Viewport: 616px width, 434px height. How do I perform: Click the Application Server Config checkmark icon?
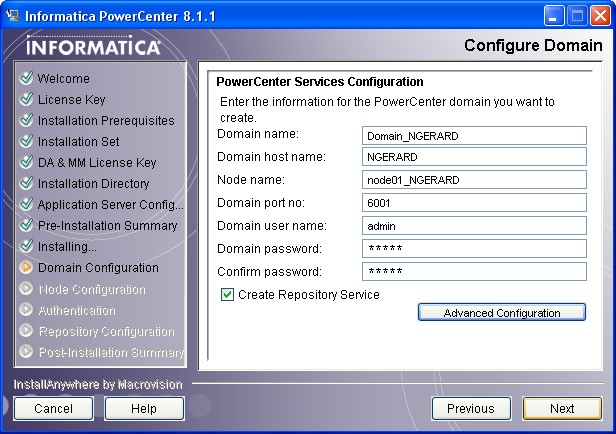pos(26,204)
